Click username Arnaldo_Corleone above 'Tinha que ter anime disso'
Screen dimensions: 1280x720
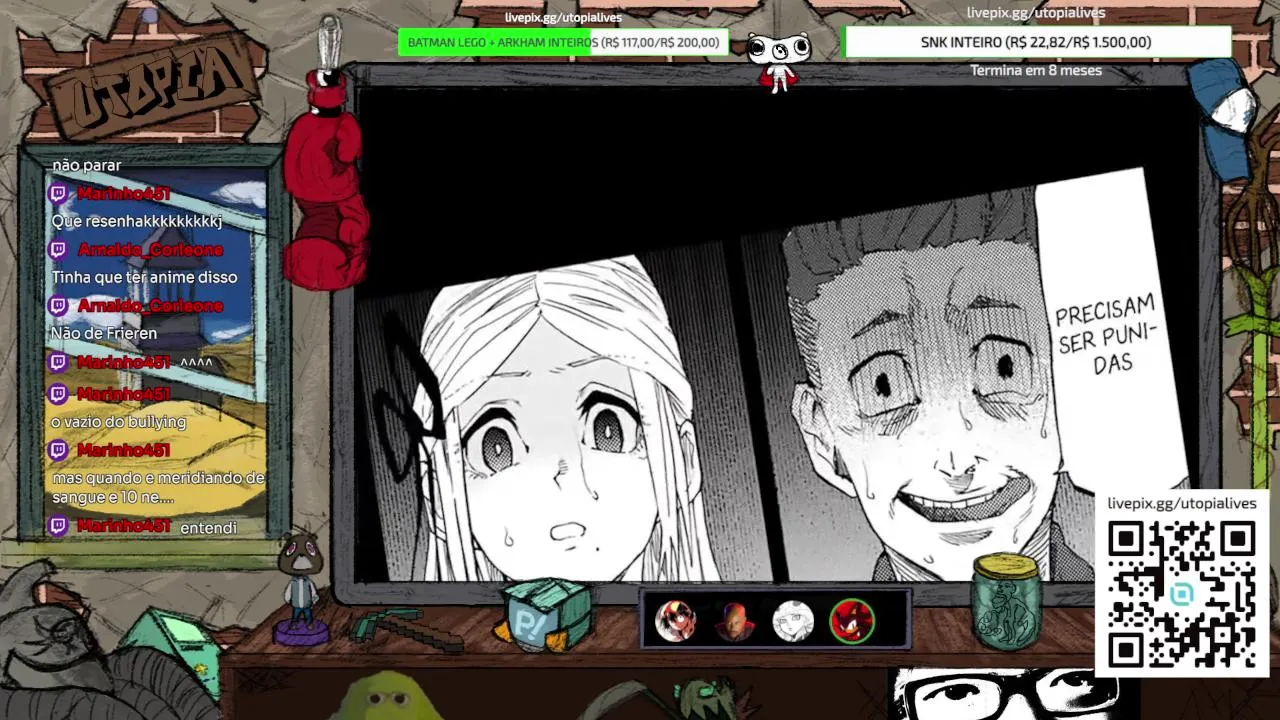(151, 250)
